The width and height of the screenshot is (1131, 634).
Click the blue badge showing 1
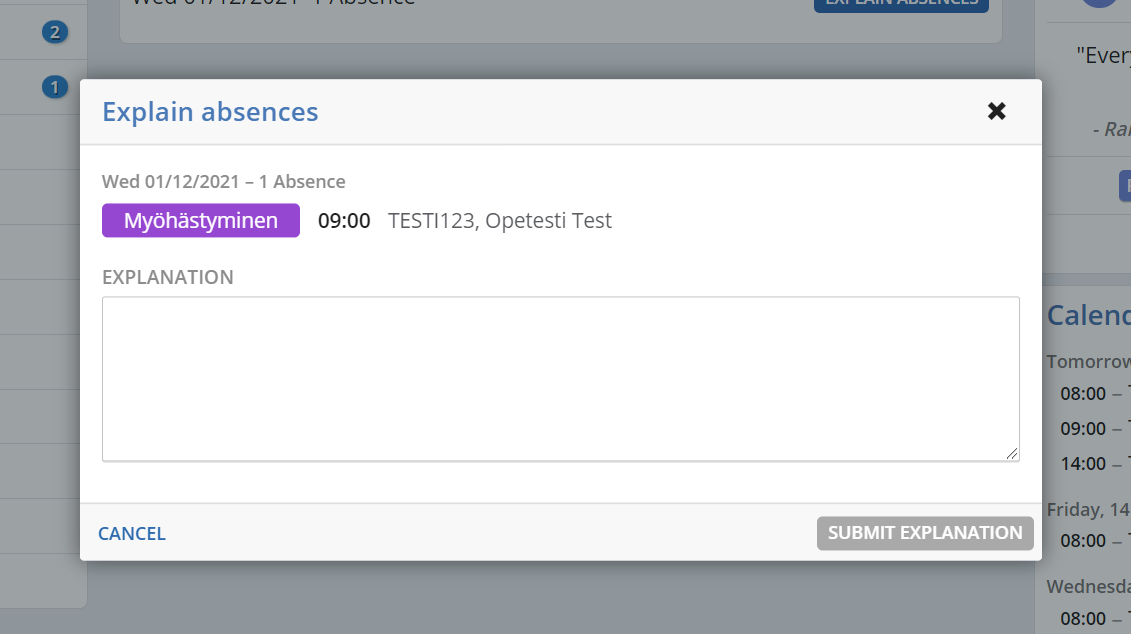tap(54, 87)
